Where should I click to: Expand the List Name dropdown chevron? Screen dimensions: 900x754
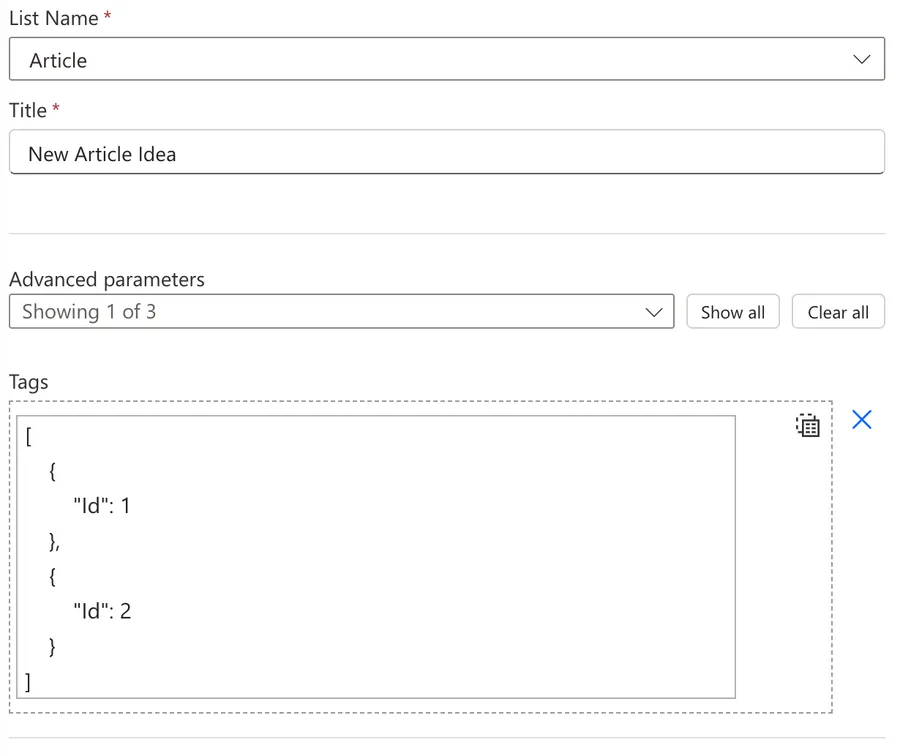tap(861, 59)
